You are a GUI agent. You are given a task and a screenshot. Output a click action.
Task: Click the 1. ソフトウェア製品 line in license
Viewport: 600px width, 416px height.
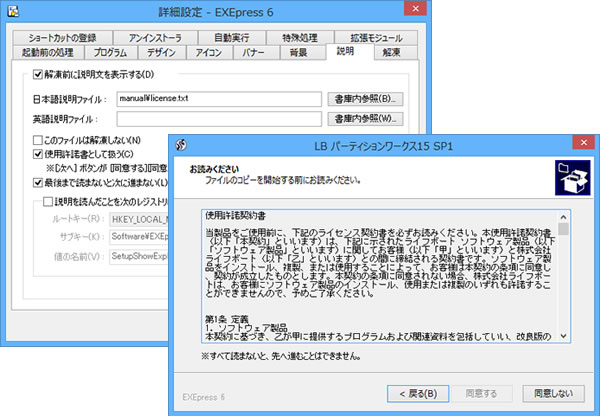246,328
